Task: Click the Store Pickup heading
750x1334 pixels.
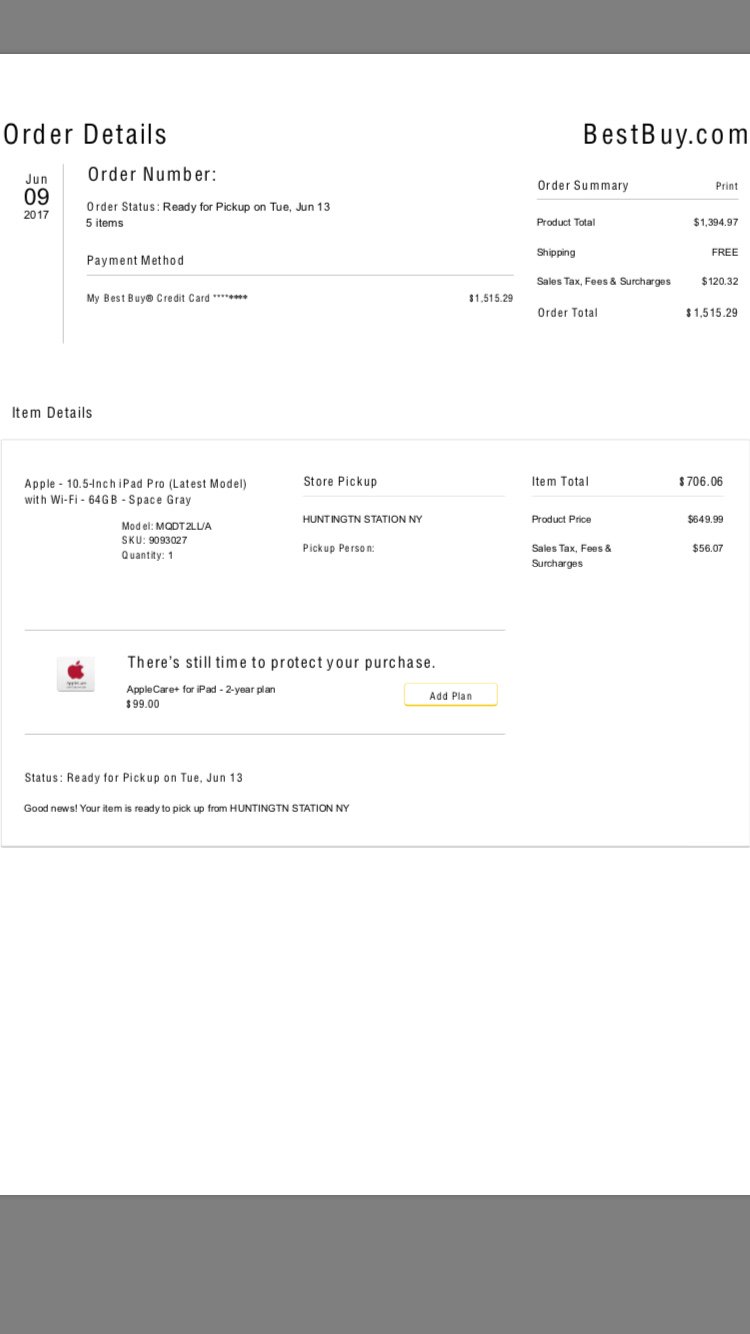Action: point(340,481)
